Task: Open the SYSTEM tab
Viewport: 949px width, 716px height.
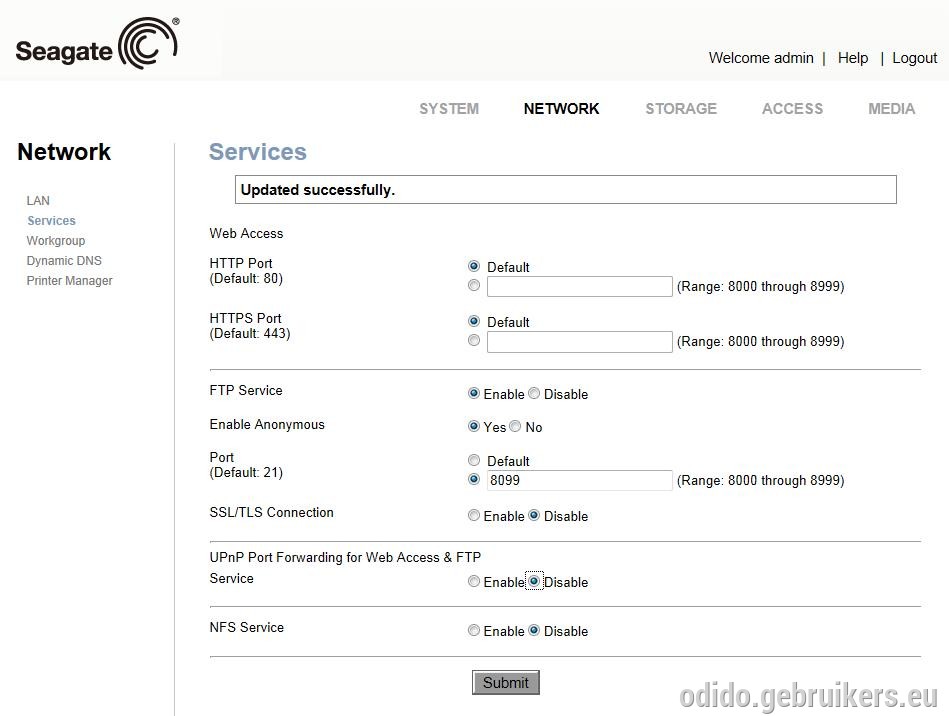Action: [x=449, y=109]
